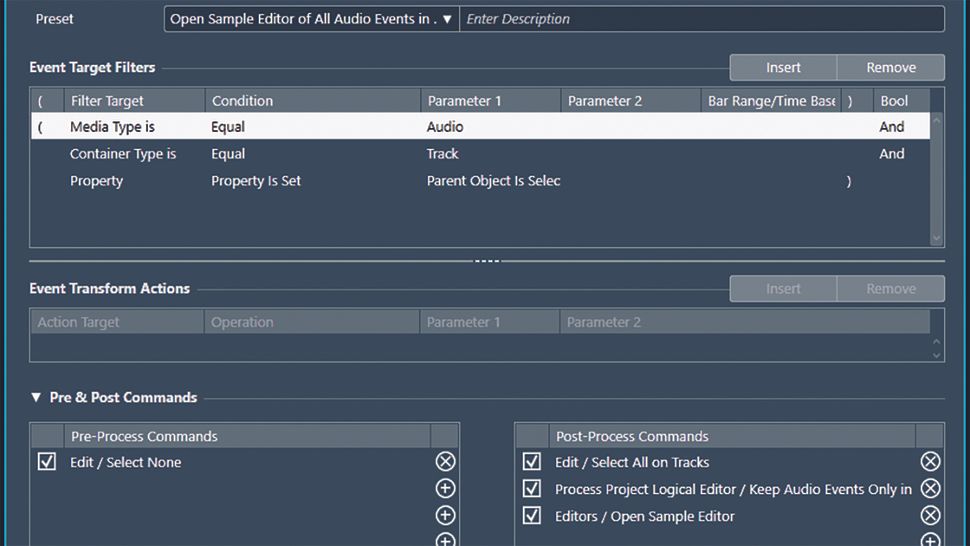Remove Edit / Select All on Tracks command
The height and width of the screenshot is (546, 970).
[930, 461]
